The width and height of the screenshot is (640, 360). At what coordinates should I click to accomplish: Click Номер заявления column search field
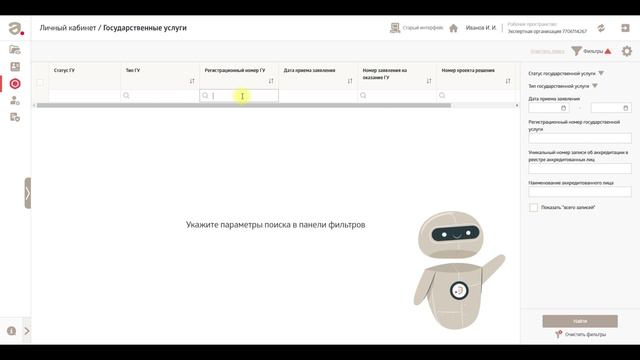pos(397,96)
